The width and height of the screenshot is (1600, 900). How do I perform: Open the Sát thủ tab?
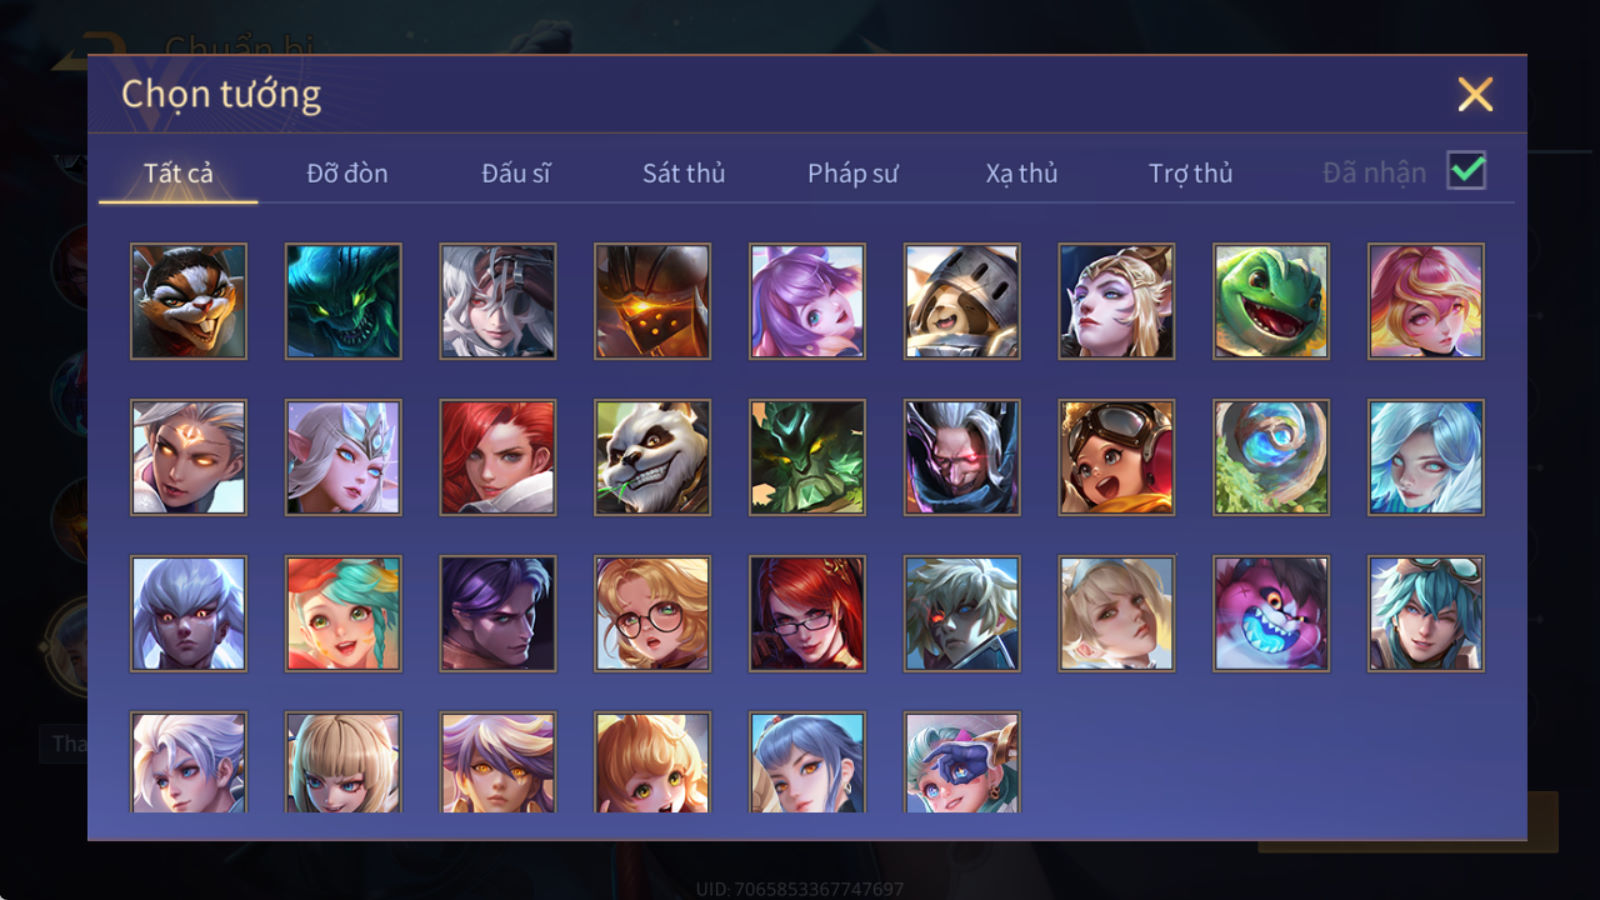click(x=684, y=173)
